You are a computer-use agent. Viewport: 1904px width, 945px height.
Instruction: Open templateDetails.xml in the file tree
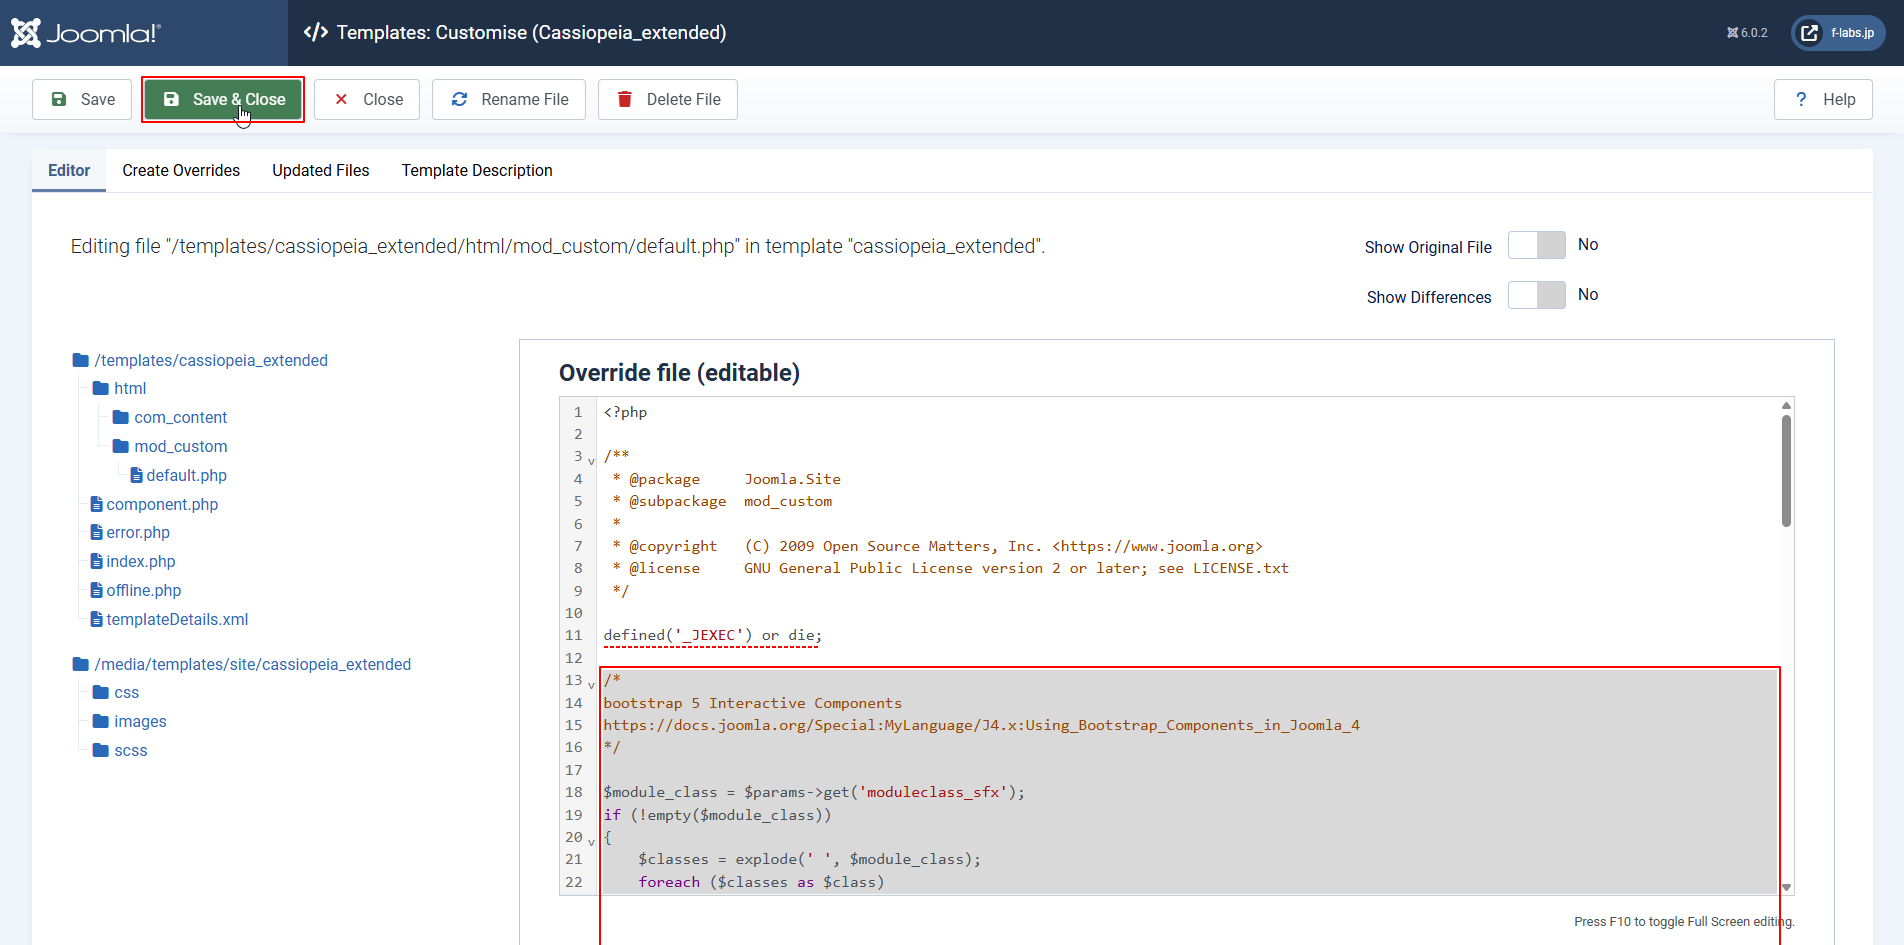pyautogui.click(x=177, y=620)
